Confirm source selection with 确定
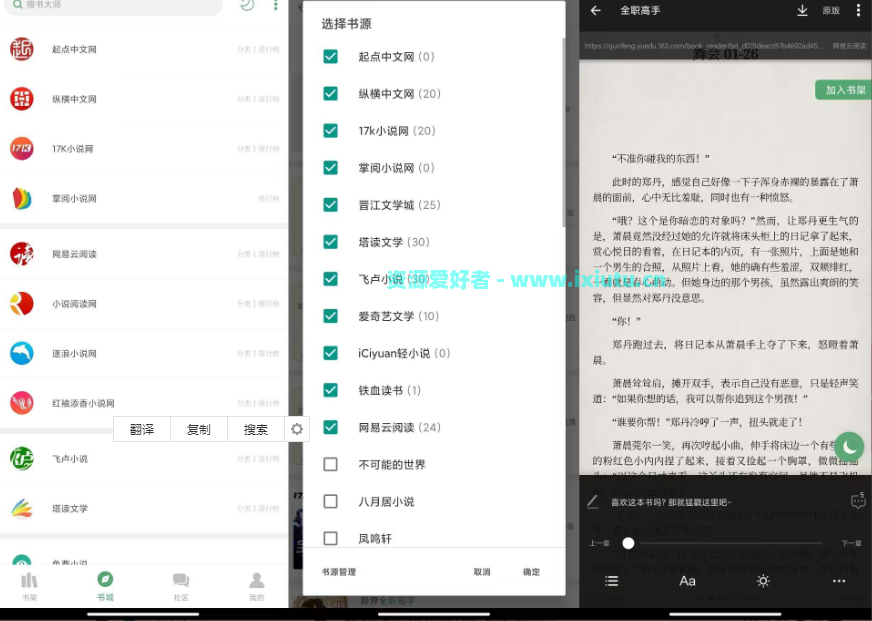This screenshot has width=872, height=621. coord(531,572)
